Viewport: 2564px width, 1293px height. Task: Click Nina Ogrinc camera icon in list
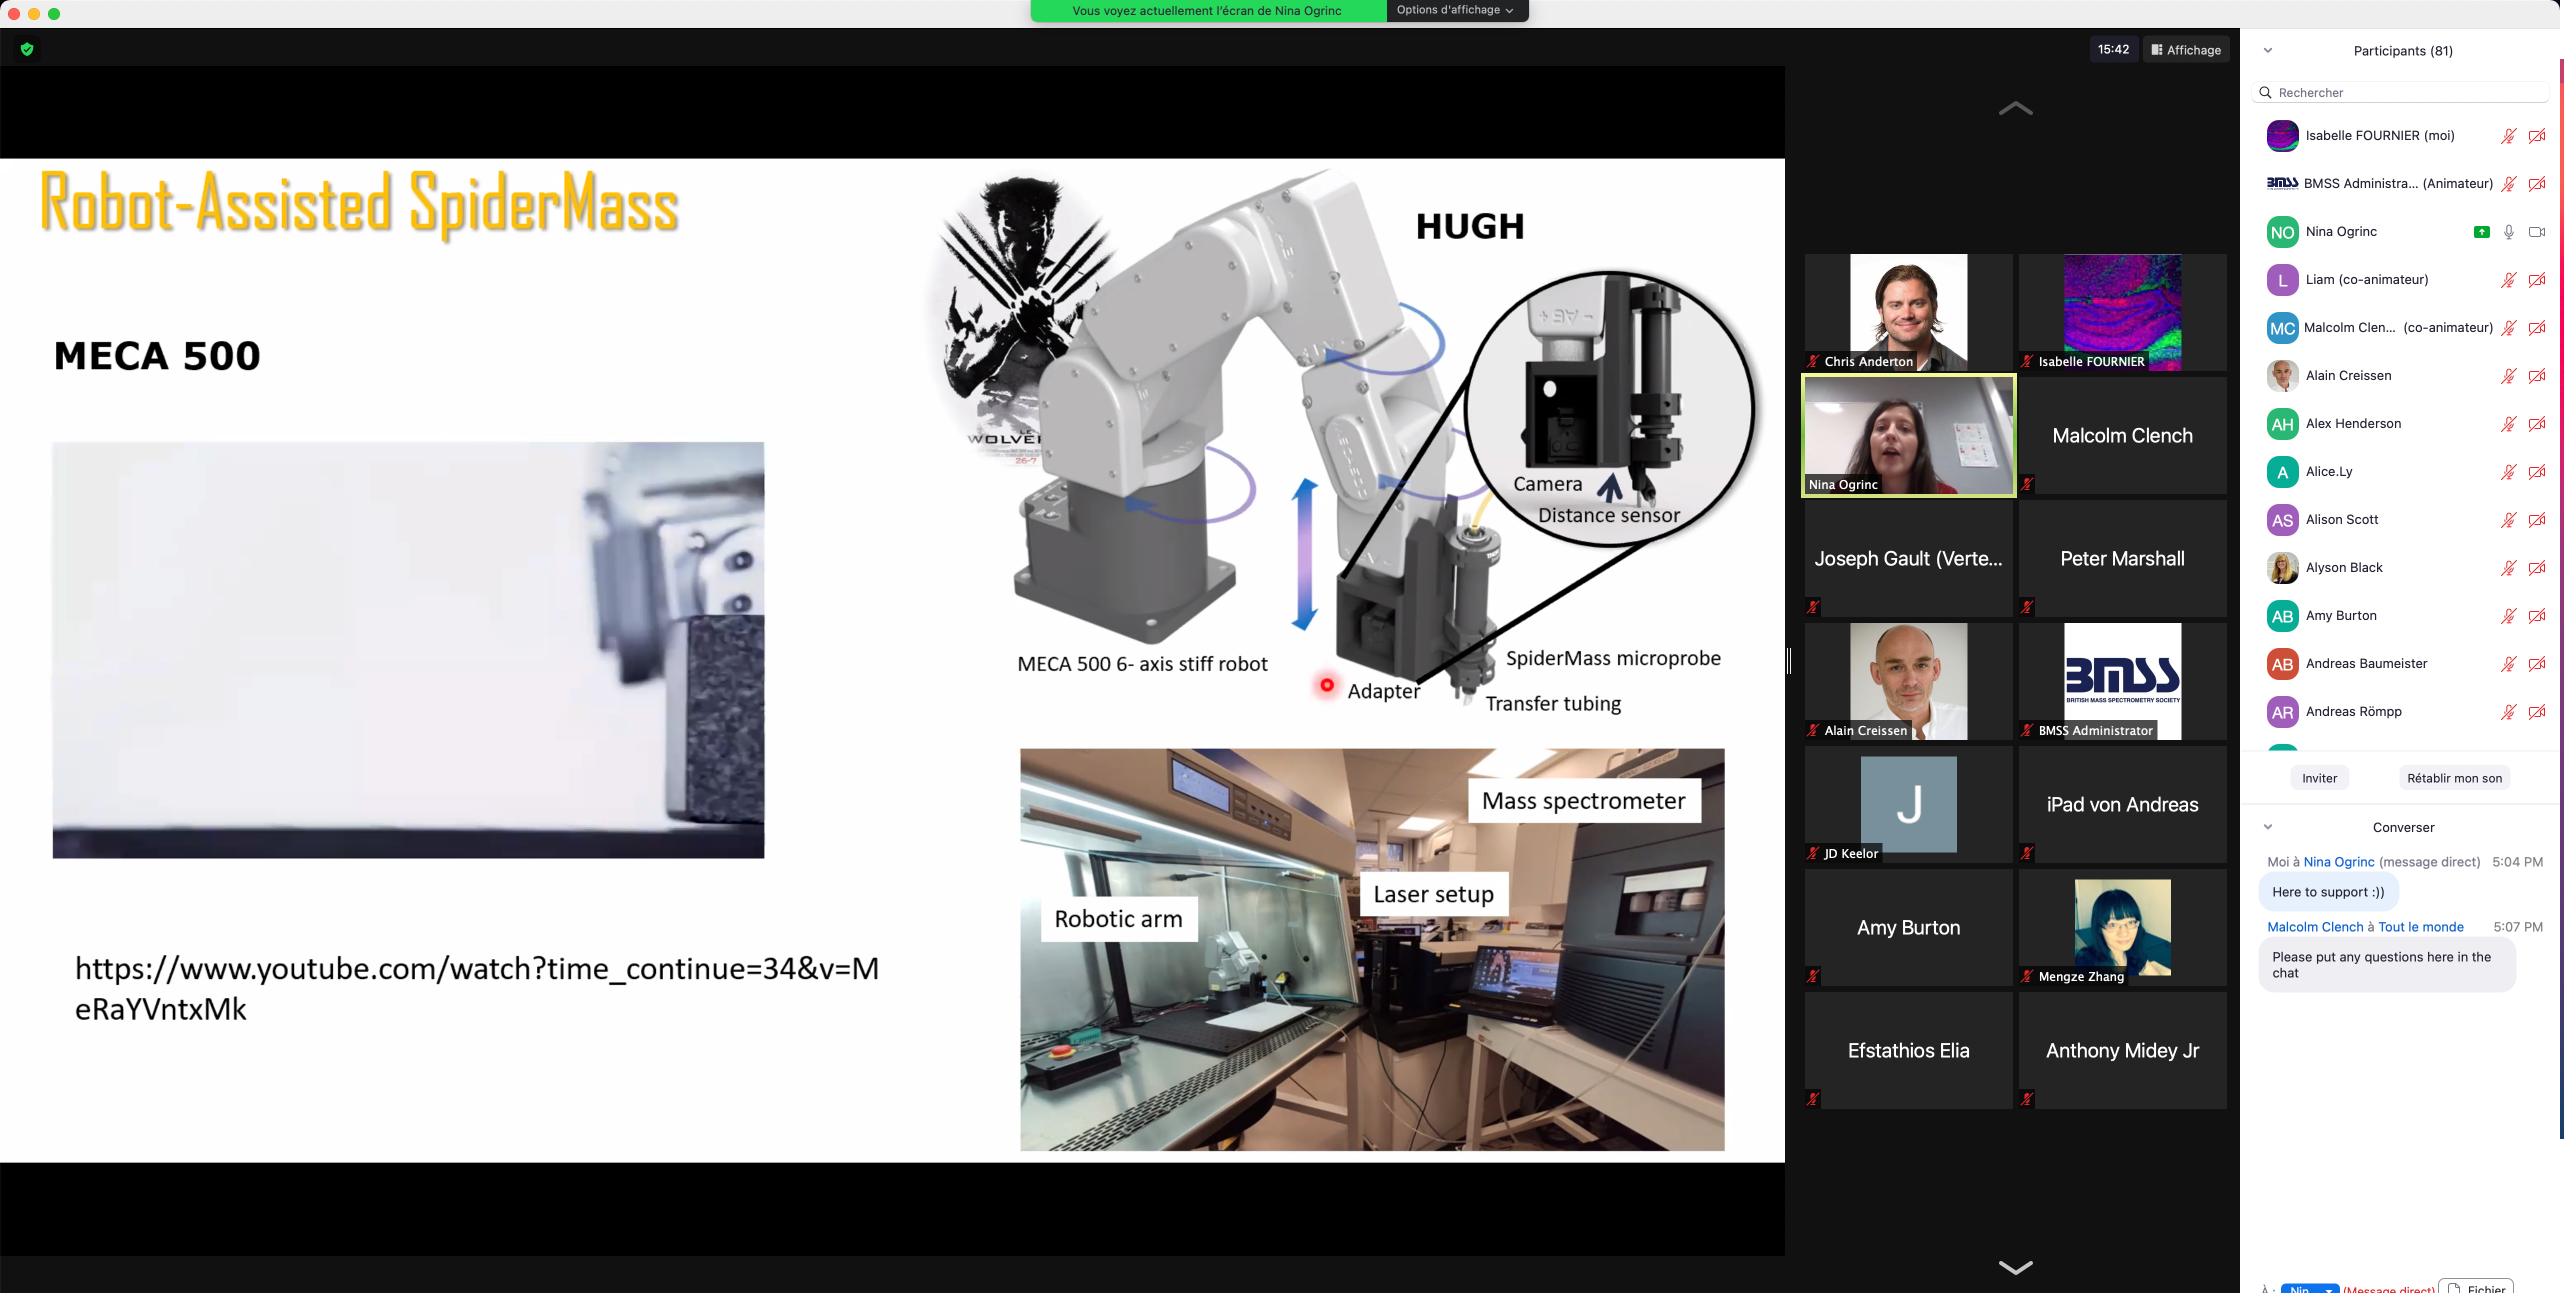pos(2537,232)
